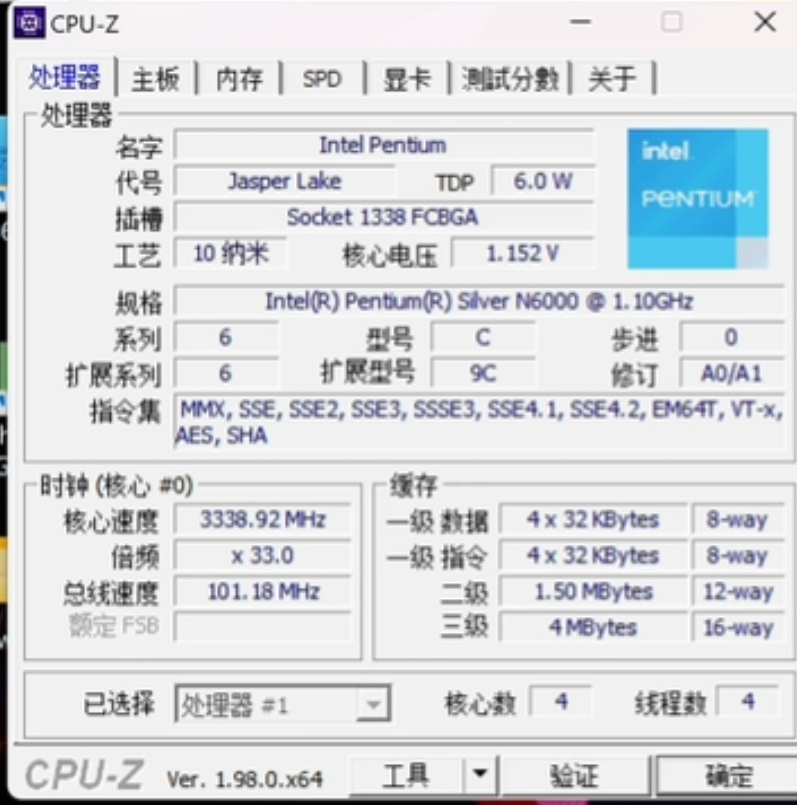797x805 pixels.
Task: Switch to the SPD tab
Action: (322, 79)
